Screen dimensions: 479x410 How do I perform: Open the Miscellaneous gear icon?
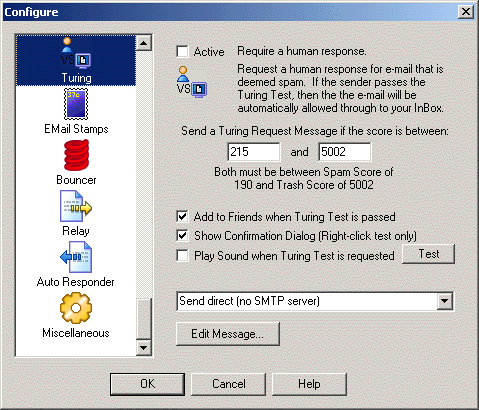76,308
